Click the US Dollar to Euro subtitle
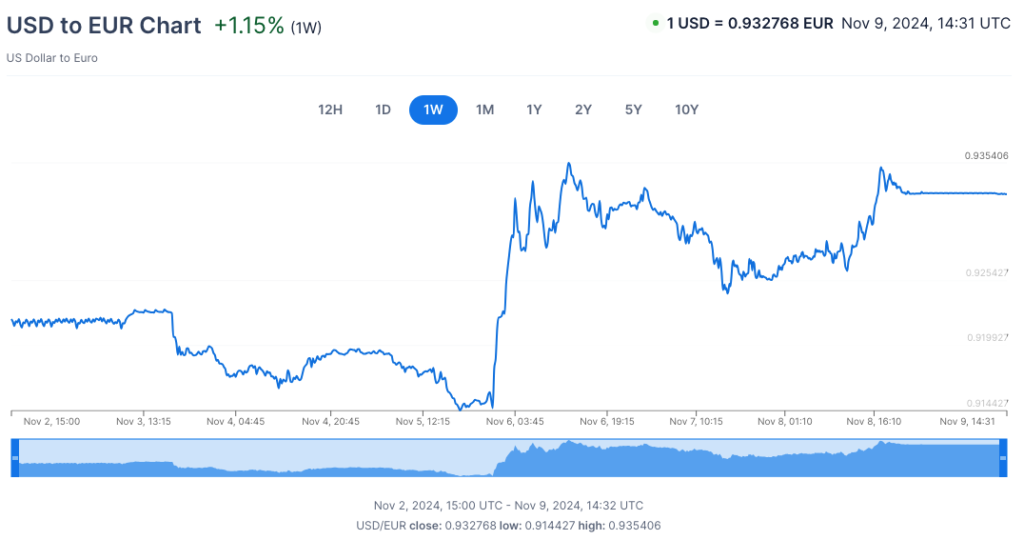This screenshot has height=540, width=1024. (52, 58)
